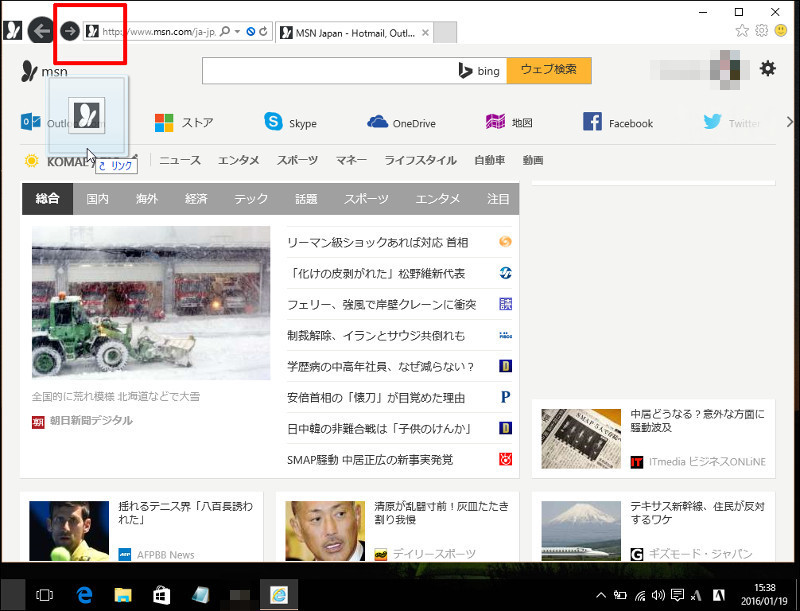Image resolution: width=800 pixels, height=611 pixels.
Task: Expand more services with the right chevron
Action: click(x=787, y=121)
